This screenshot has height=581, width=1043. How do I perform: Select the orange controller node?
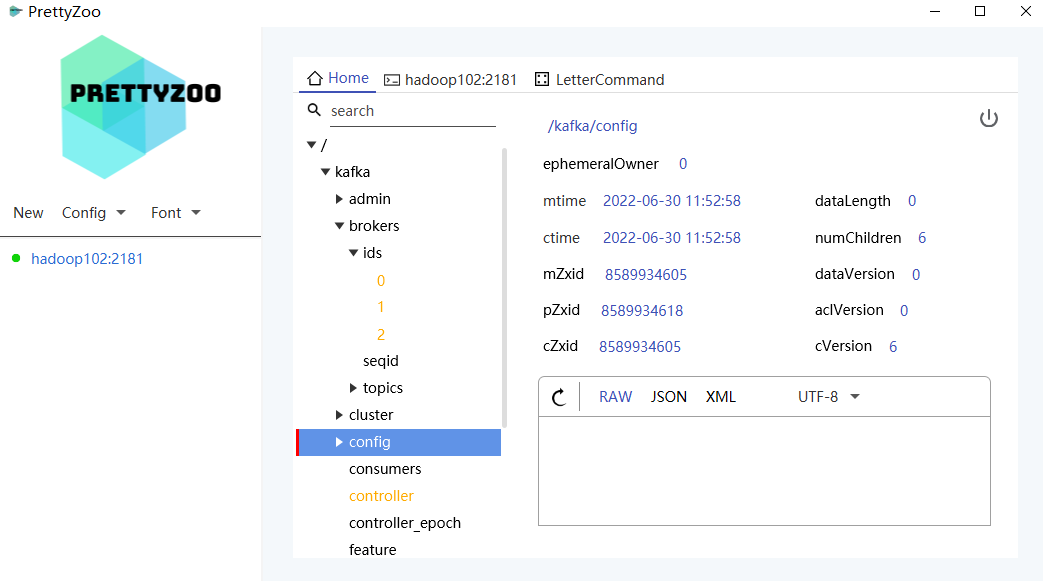click(381, 496)
